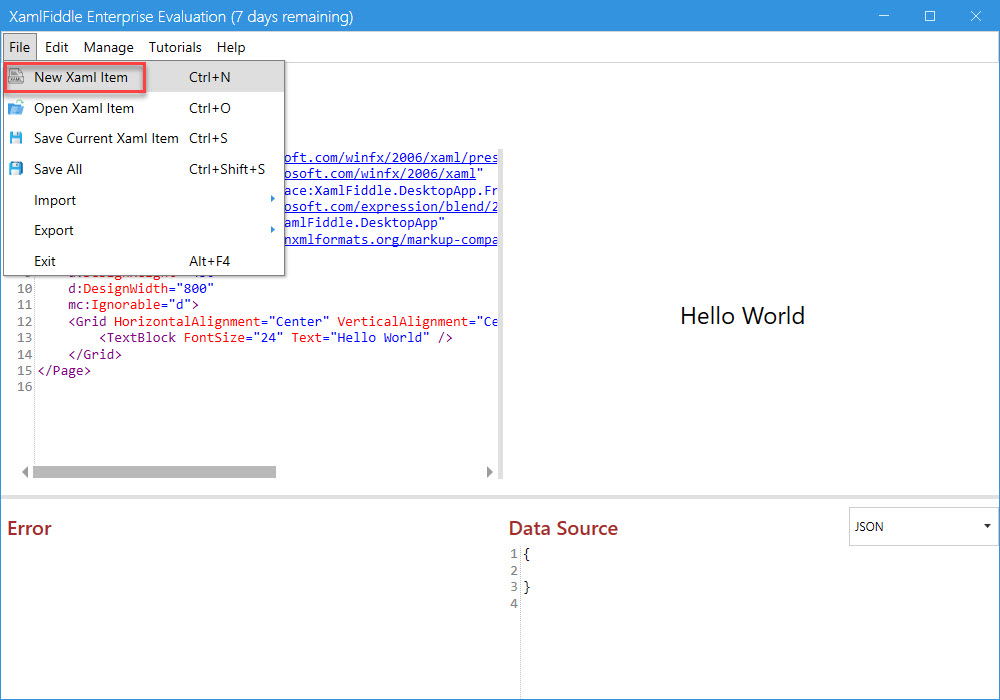The width and height of the screenshot is (1000, 700).
Task: Click the TextBlock line of code
Action: (x=276, y=337)
